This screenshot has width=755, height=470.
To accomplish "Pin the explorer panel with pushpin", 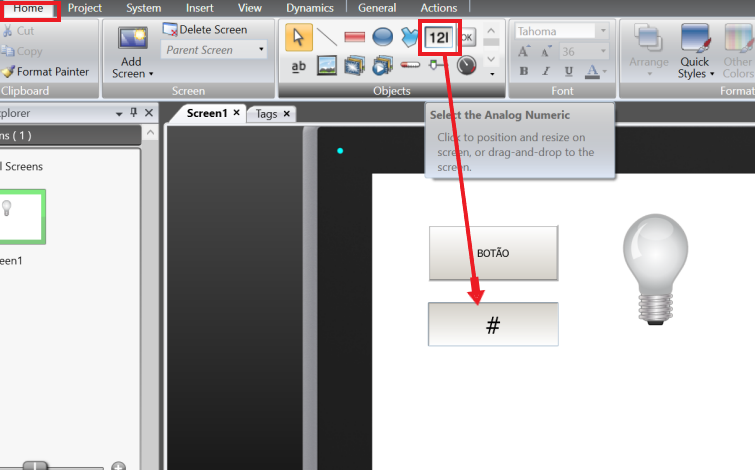I will tap(134, 113).
